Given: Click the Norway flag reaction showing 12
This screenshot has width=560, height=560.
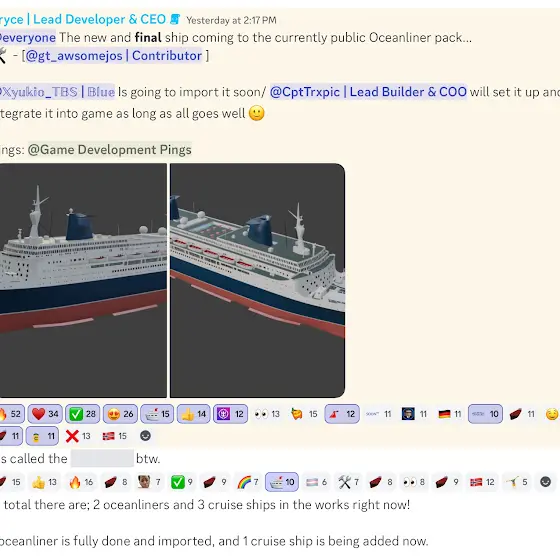Looking at the screenshot, I should click(482, 482).
